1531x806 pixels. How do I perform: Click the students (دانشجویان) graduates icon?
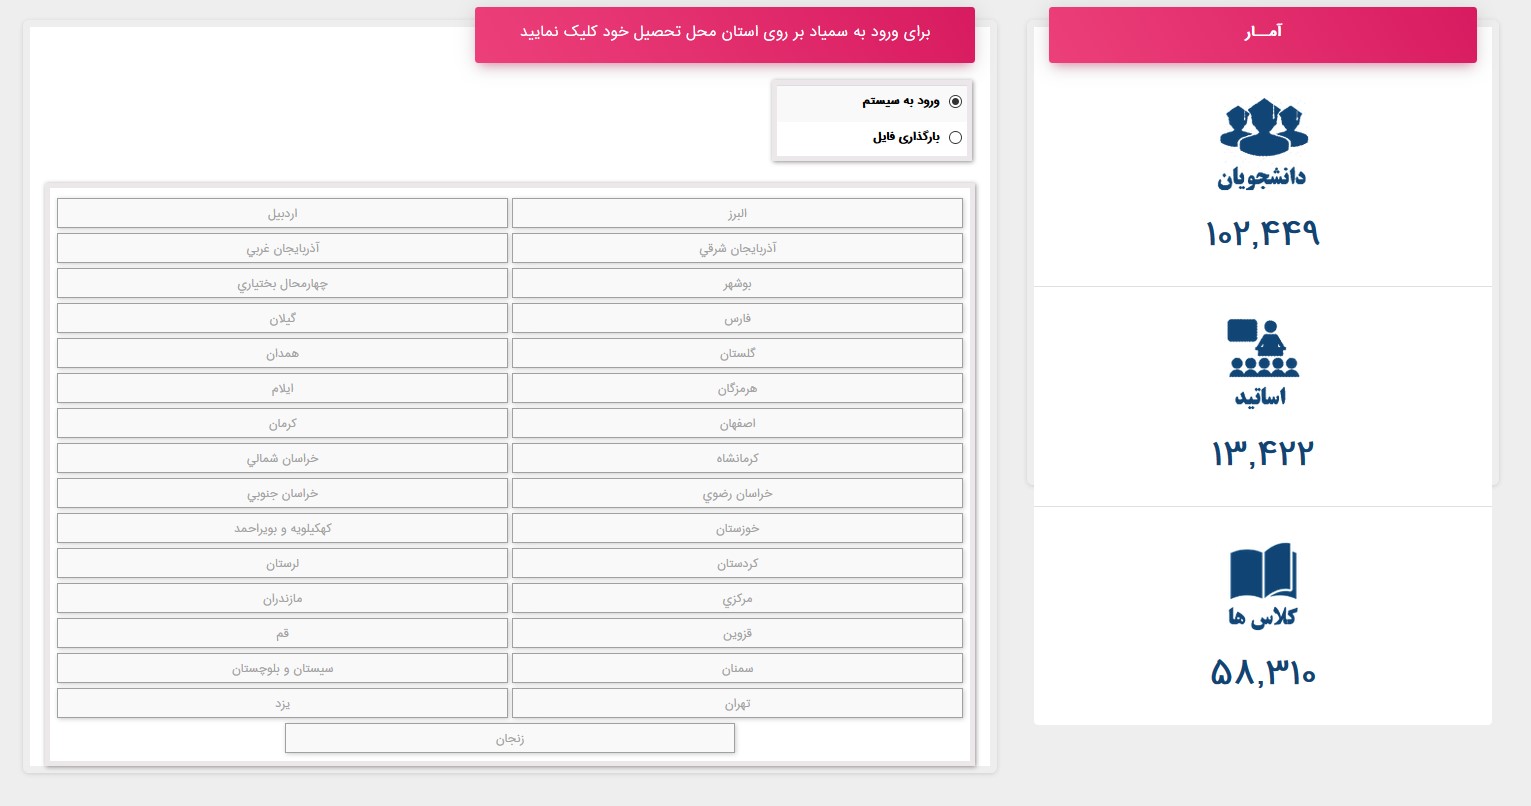coord(1263,127)
